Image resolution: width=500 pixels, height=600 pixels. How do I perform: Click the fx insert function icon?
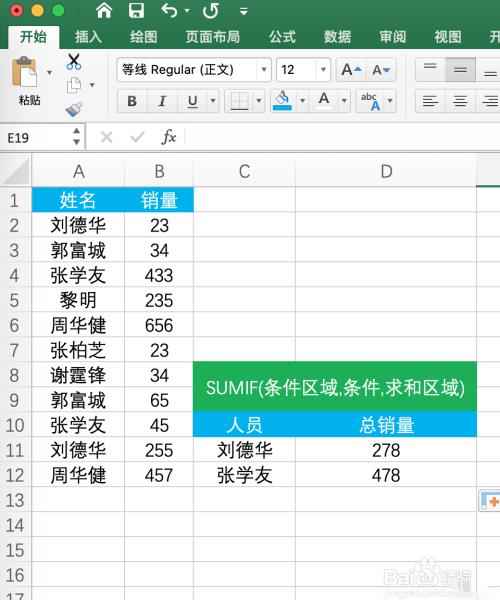169,137
